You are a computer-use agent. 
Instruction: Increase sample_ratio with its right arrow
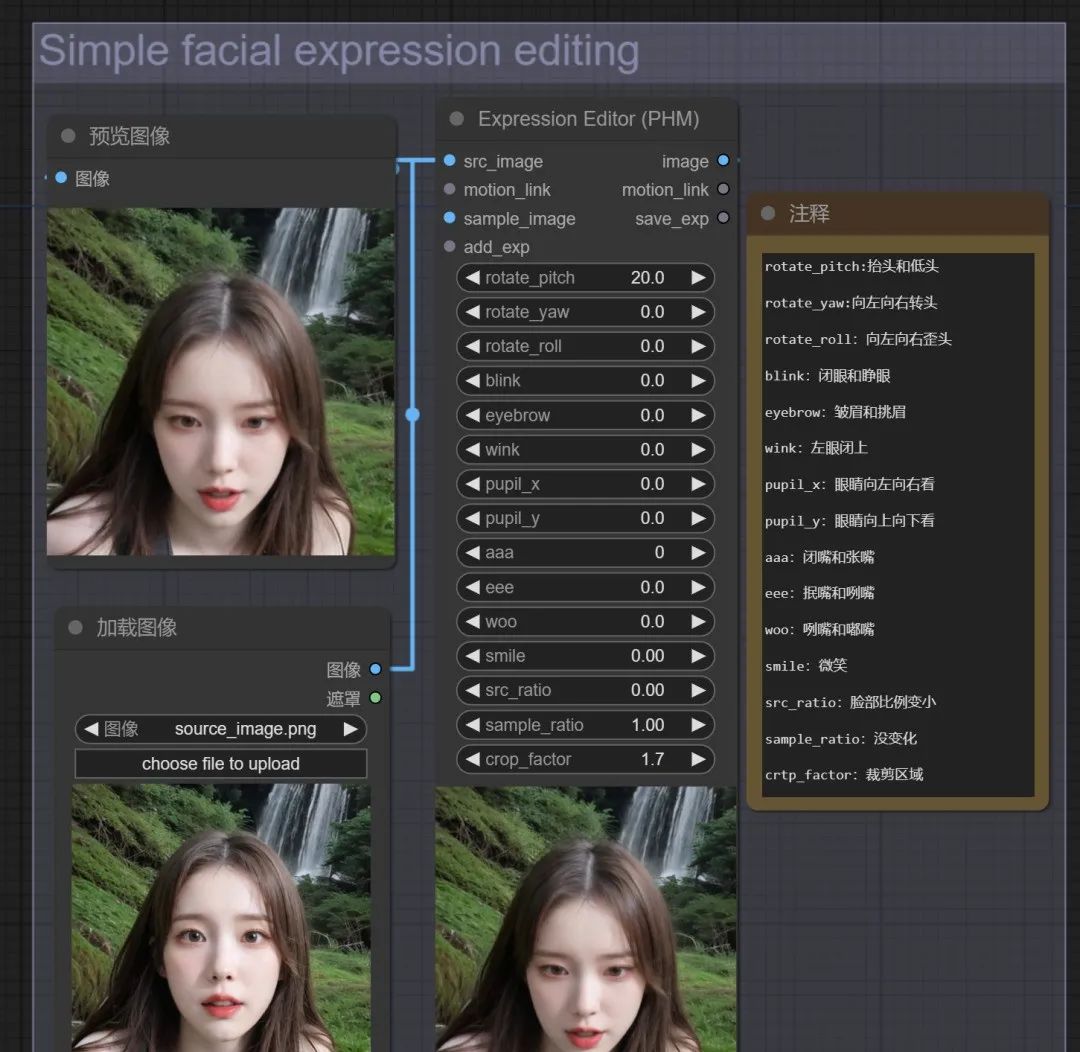tap(698, 725)
